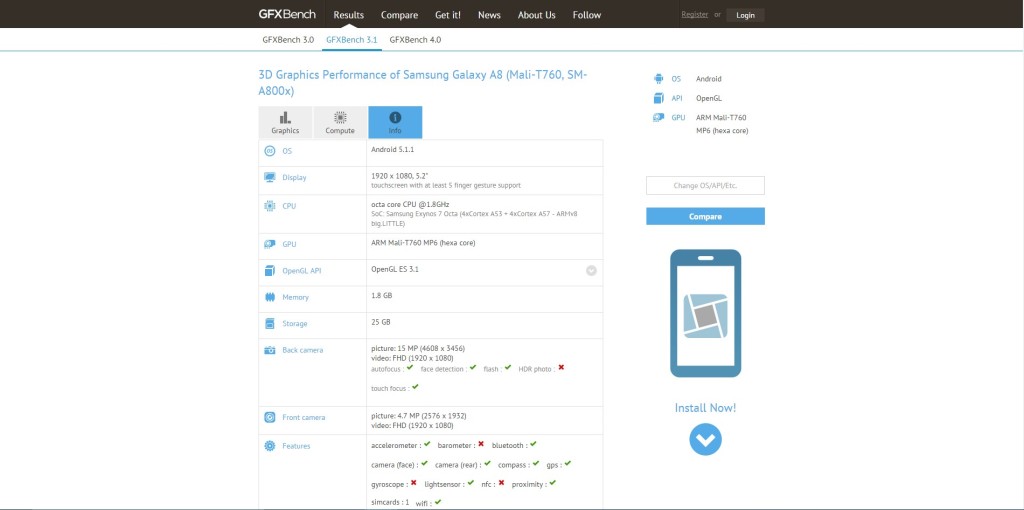This screenshot has width=1024, height=510.
Task: Click the accelerometer checkmark
Action: (426, 444)
